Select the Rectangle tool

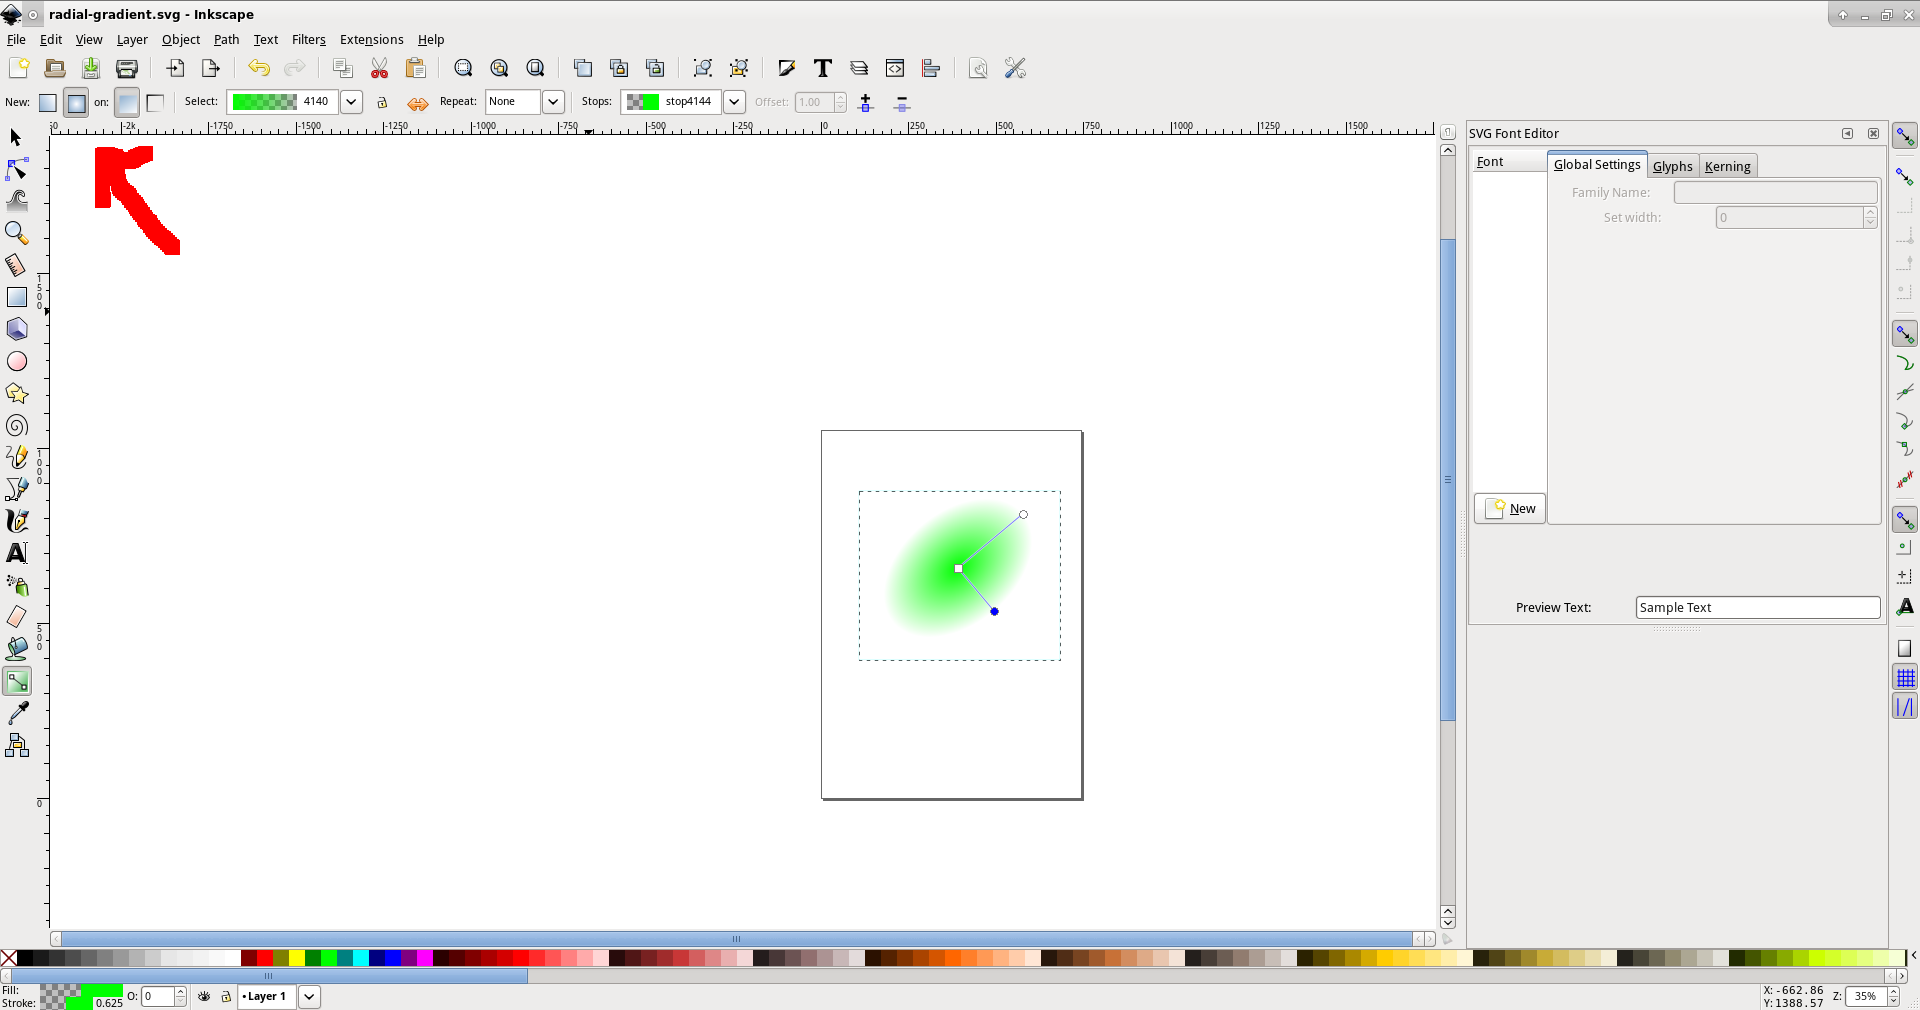(x=17, y=297)
